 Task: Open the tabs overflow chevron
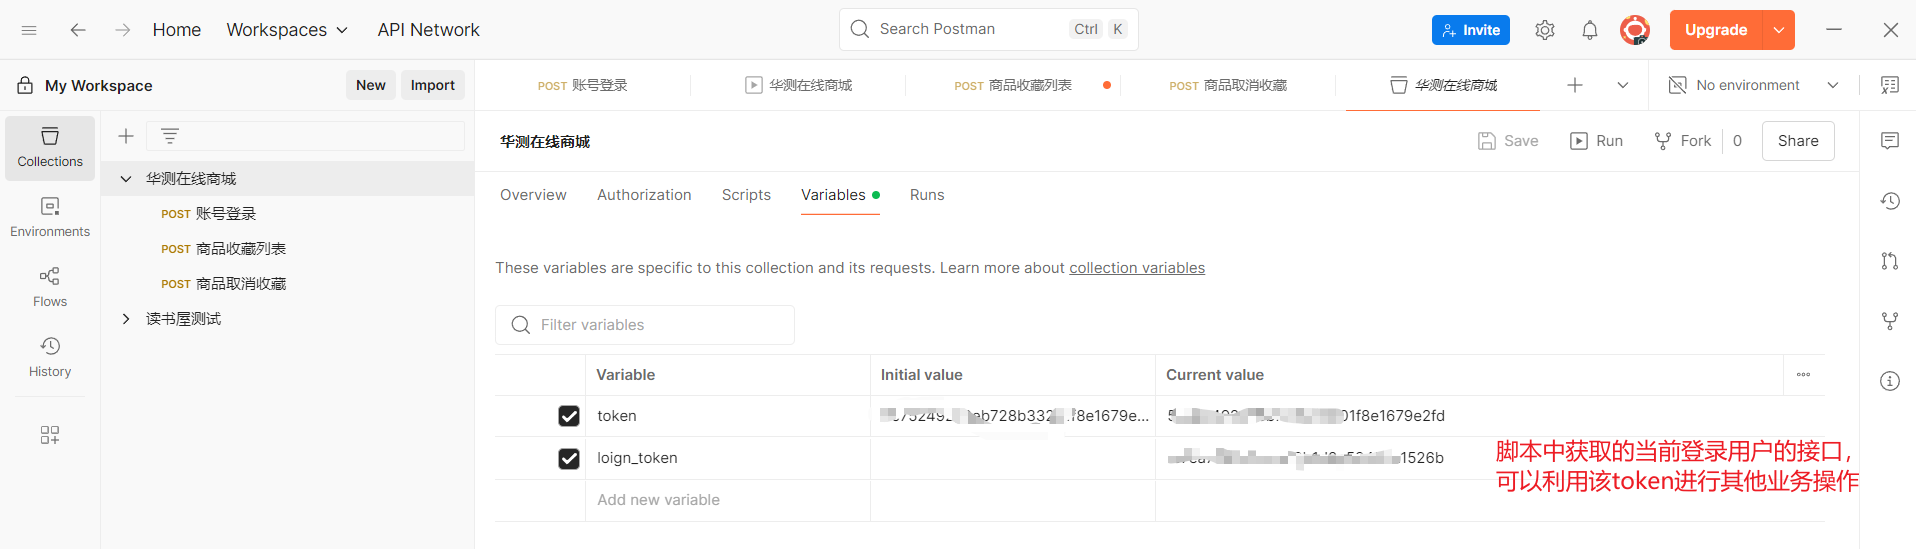pyautogui.click(x=1623, y=85)
